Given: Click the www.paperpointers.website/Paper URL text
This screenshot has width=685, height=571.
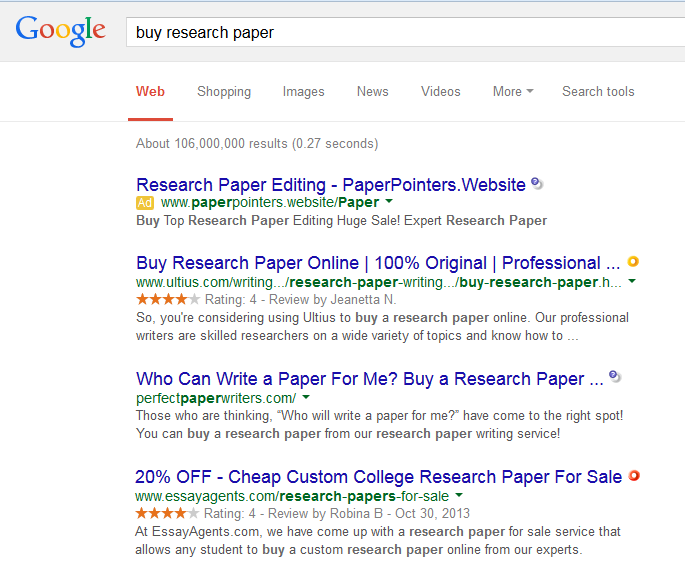Looking at the screenshot, I should click(x=270, y=202).
